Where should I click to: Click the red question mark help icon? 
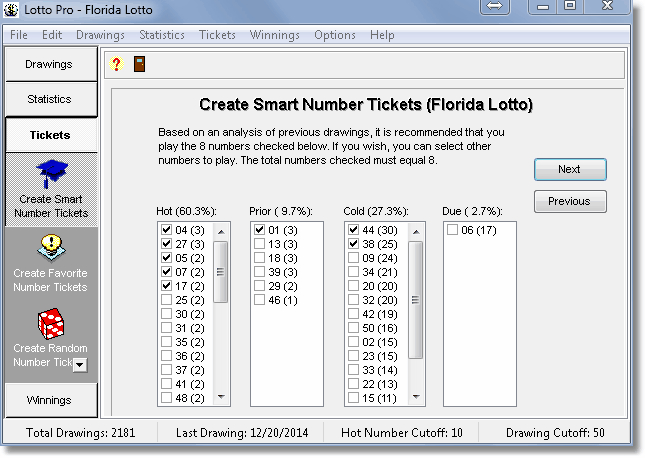(x=116, y=65)
